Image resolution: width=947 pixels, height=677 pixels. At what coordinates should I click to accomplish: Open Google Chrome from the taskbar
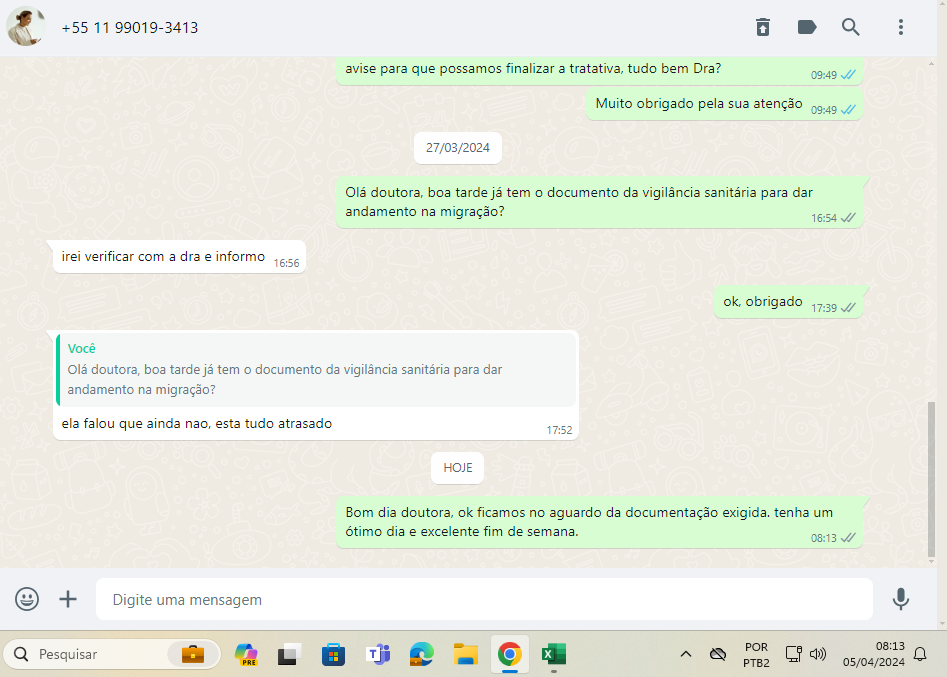[x=510, y=654]
